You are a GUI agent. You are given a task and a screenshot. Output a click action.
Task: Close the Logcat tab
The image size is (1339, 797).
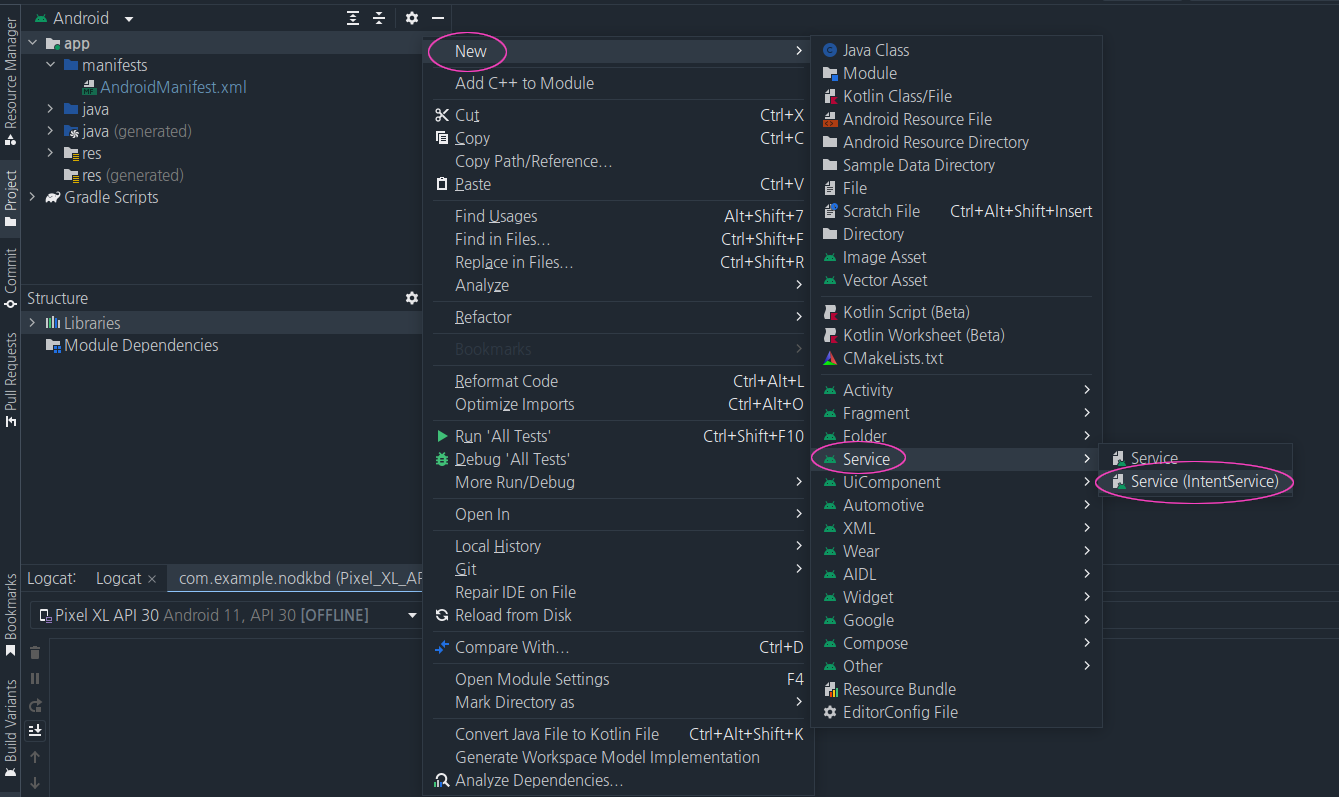tap(152, 579)
